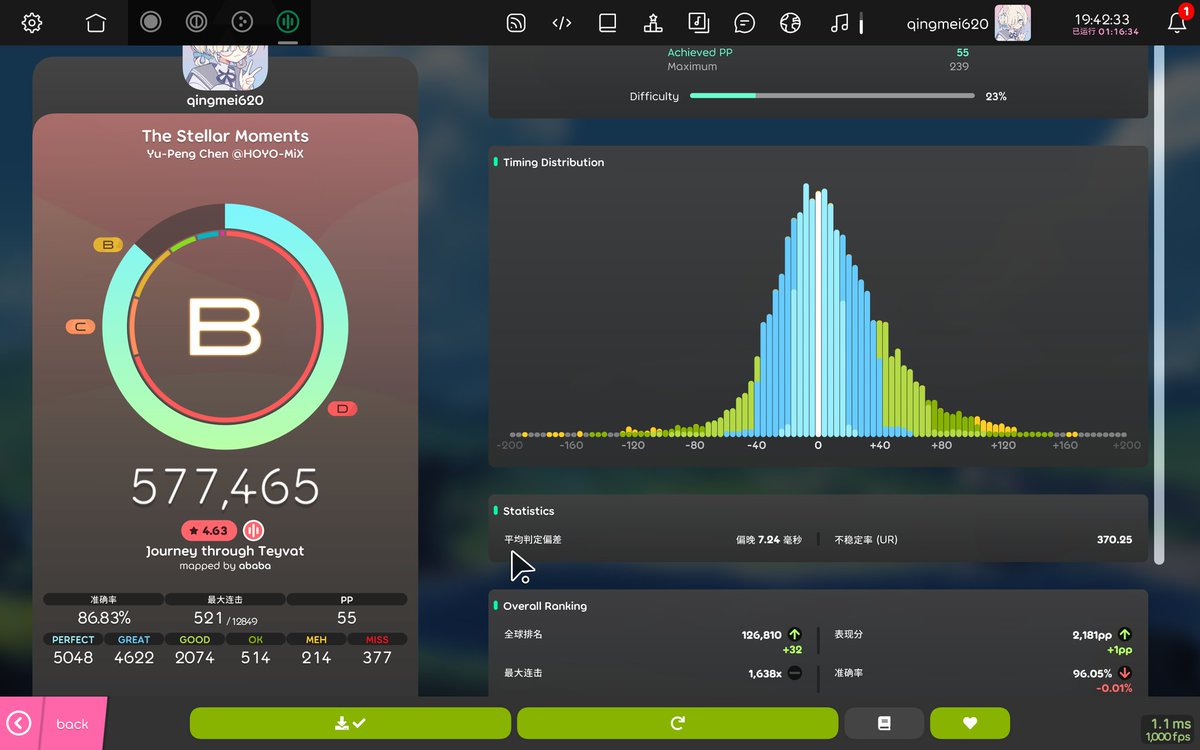Click the toolbar profile avatar

(x=1012, y=23)
